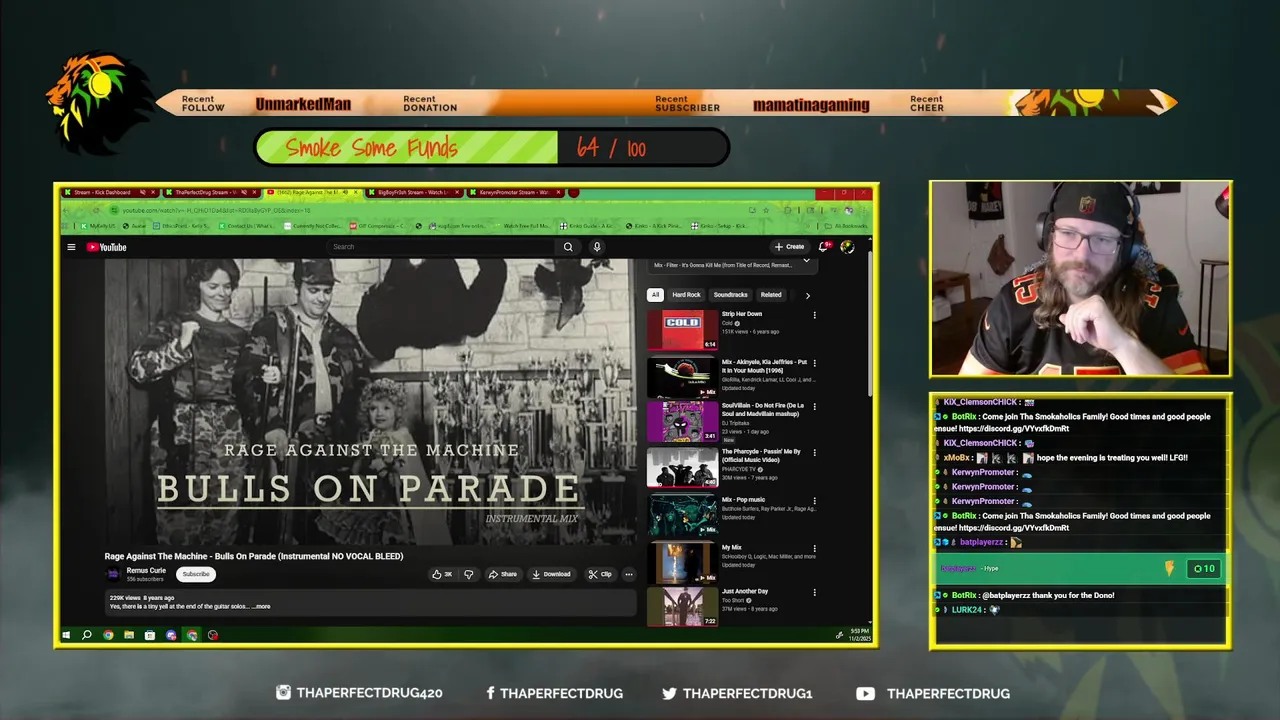
Task: Click the YouTube logo home link
Action: pos(106,247)
